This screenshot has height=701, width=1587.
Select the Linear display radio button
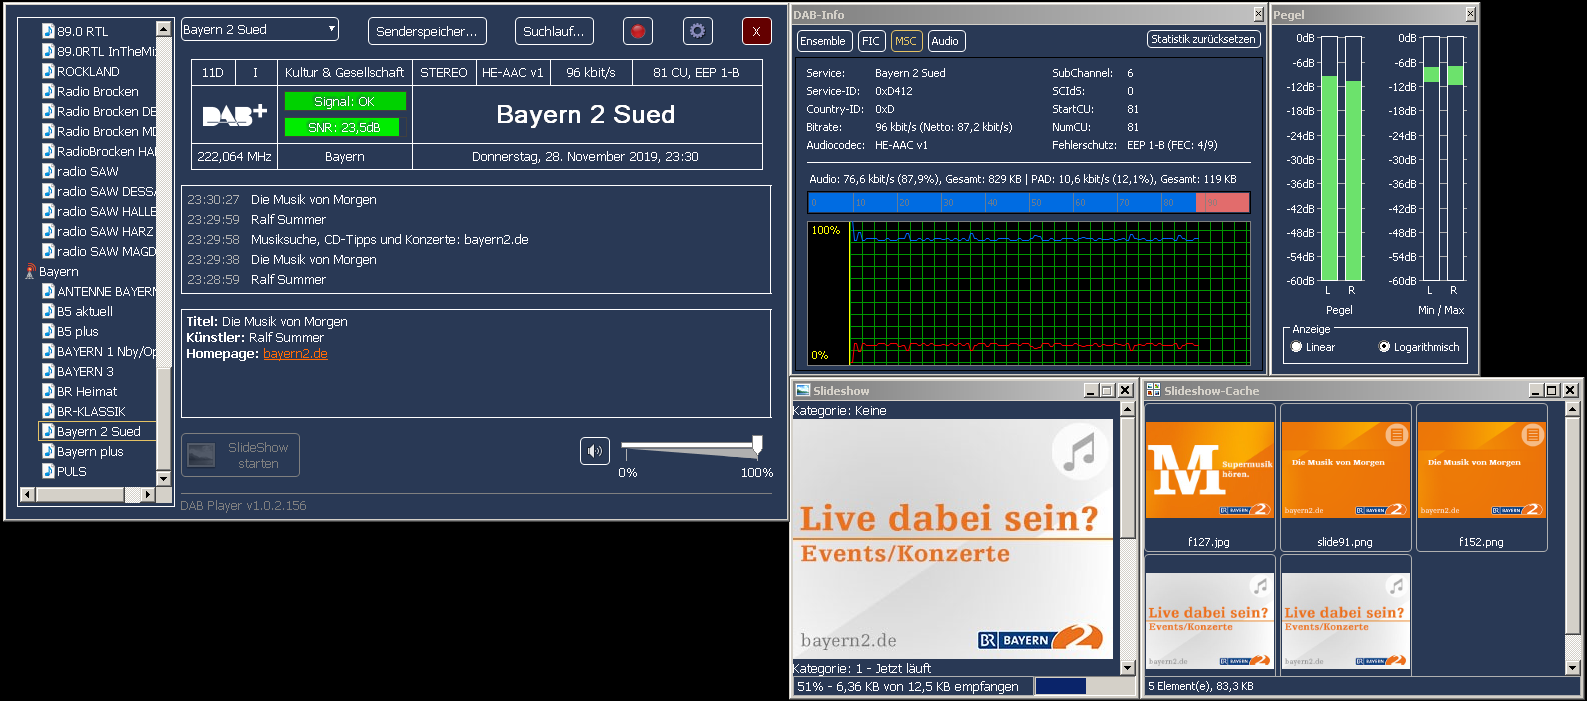point(1297,347)
